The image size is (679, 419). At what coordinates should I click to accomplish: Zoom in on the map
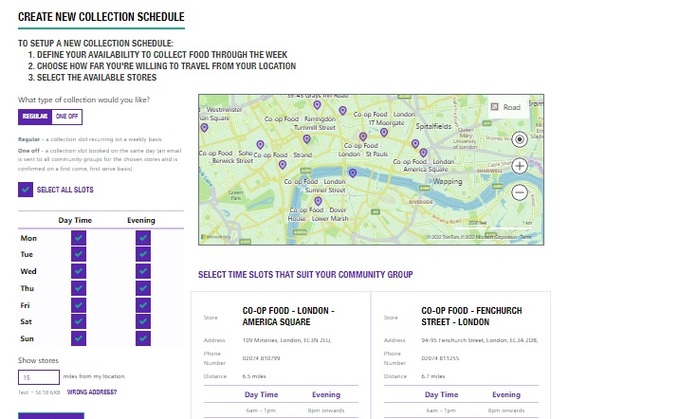(x=519, y=166)
